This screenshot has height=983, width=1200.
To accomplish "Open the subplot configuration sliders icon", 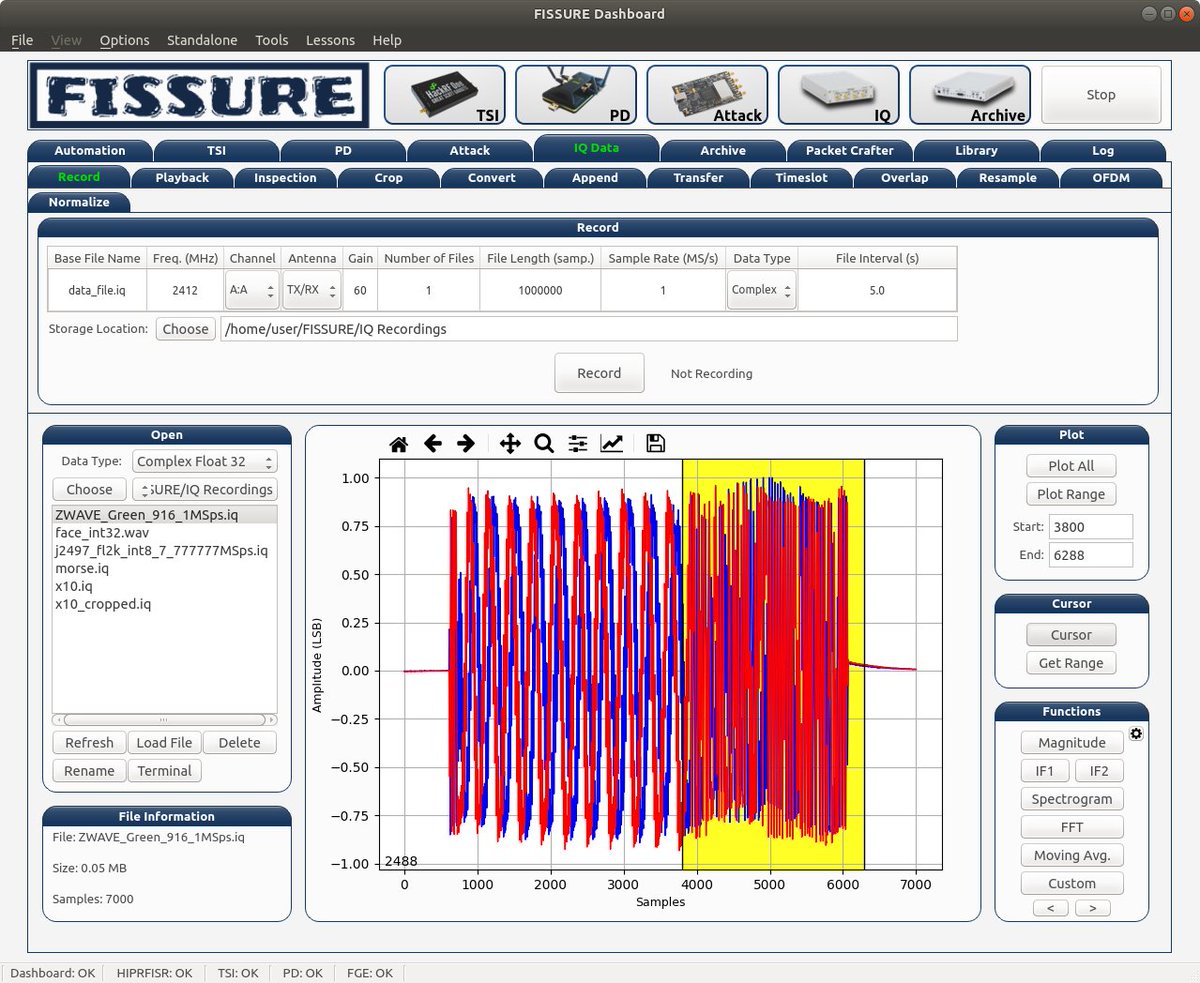I will [577, 443].
